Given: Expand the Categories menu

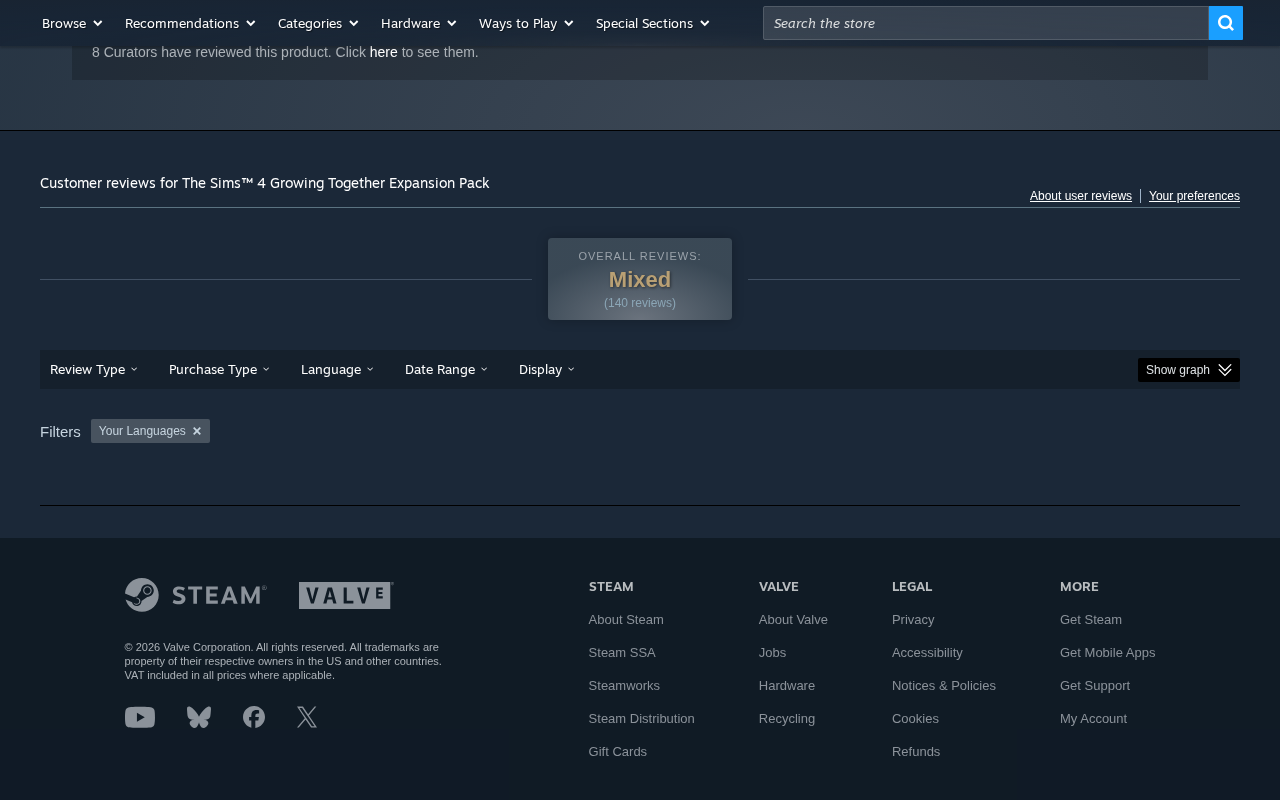Looking at the screenshot, I should [318, 23].
